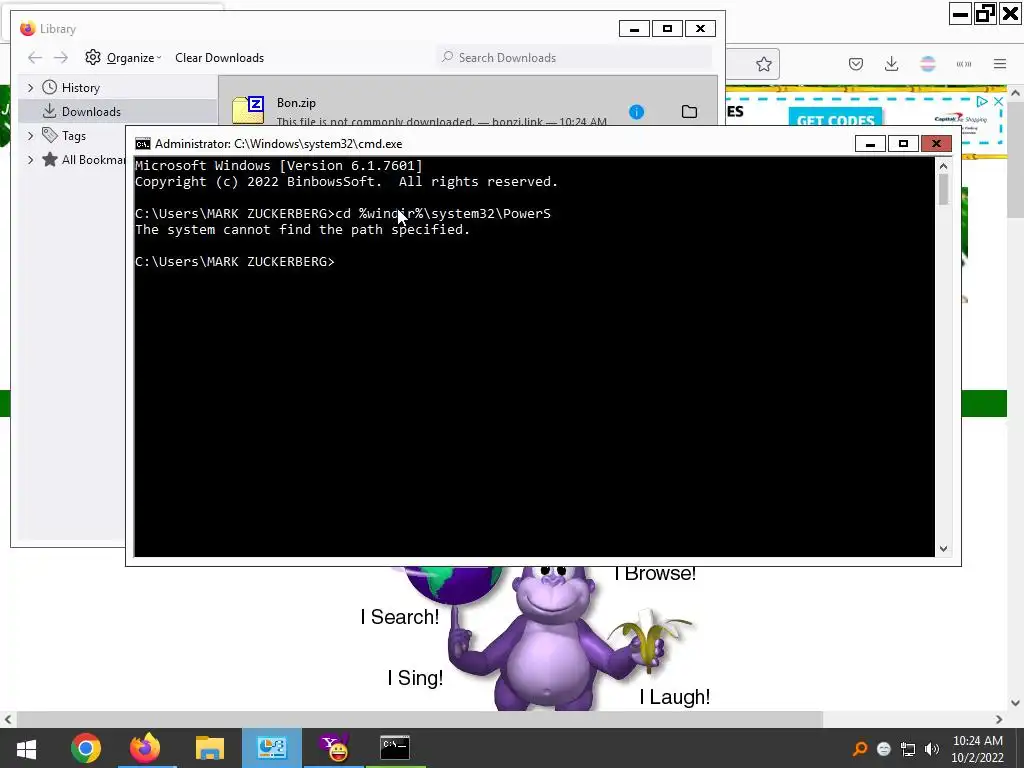Click the 'I Search!' text
This screenshot has height=768, width=1024.
pyautogui.click(x=400, y=617)
